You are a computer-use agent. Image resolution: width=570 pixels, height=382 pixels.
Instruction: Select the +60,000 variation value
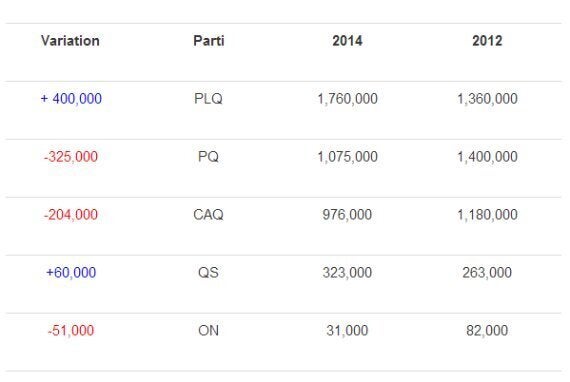point(71,273)
